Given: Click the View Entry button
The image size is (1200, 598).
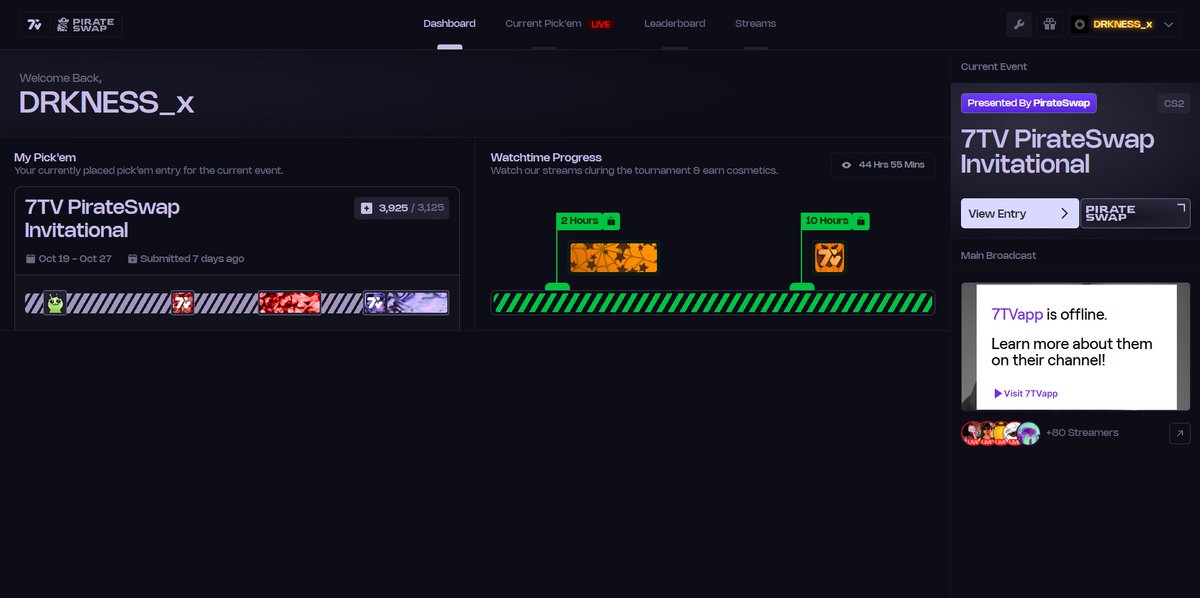Looking at the screenshot, I should 1020,213.
